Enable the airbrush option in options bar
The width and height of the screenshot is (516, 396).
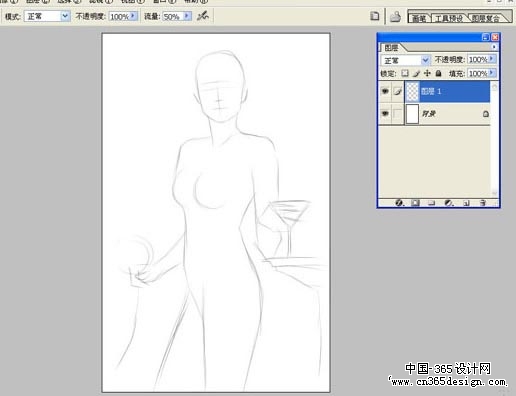click(x=203, y=16)
